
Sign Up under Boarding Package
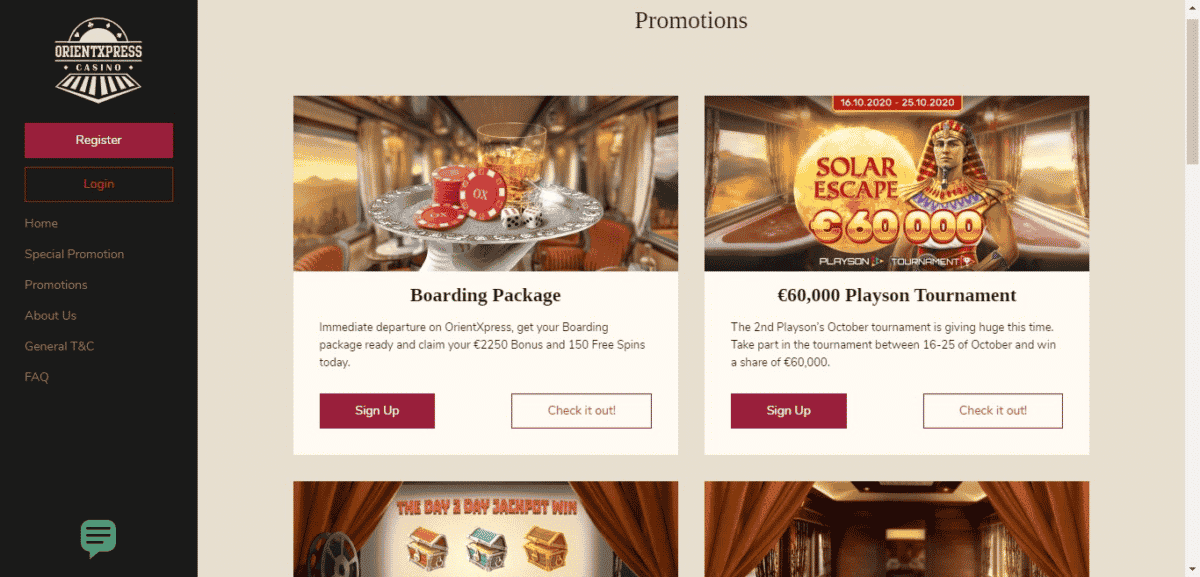[x=377, y=411]
